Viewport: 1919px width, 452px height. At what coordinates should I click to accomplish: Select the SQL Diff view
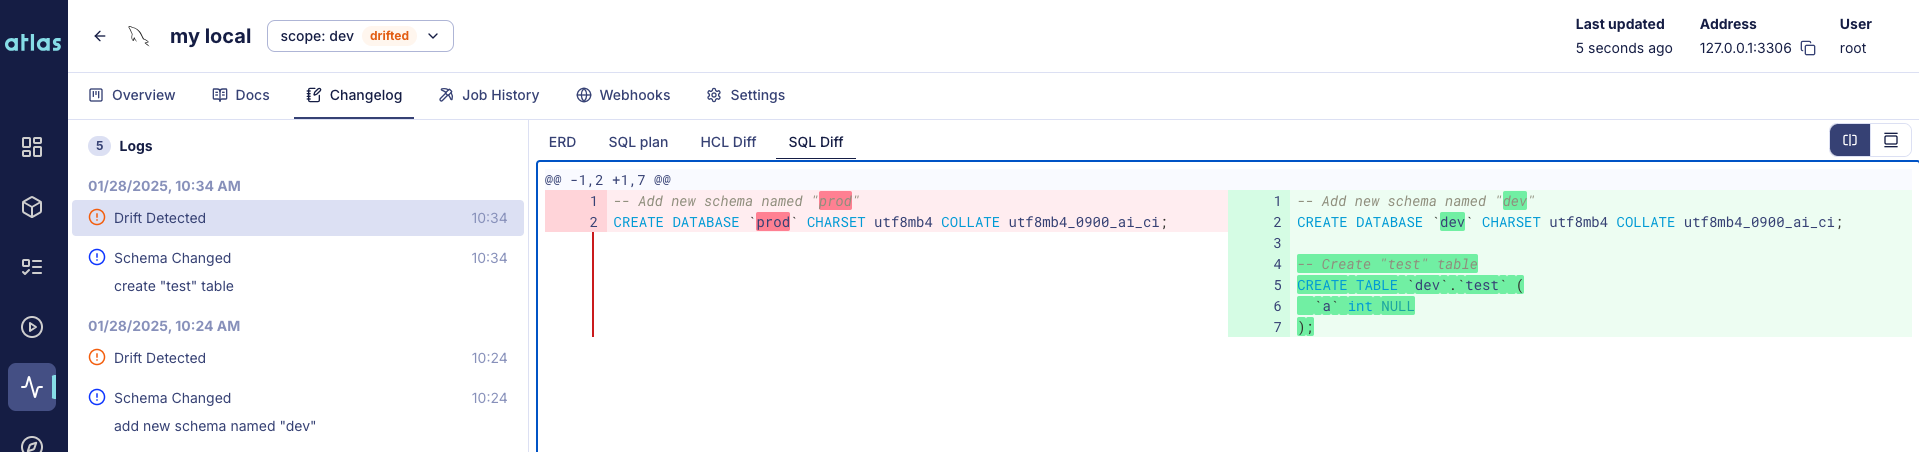point(816,142)
